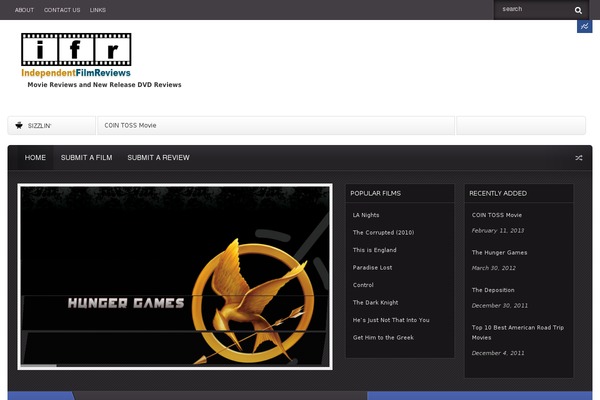This screenshot has width=600, height=400.
Task: Open Get Him to the Greek
Action: coord(383,338)
